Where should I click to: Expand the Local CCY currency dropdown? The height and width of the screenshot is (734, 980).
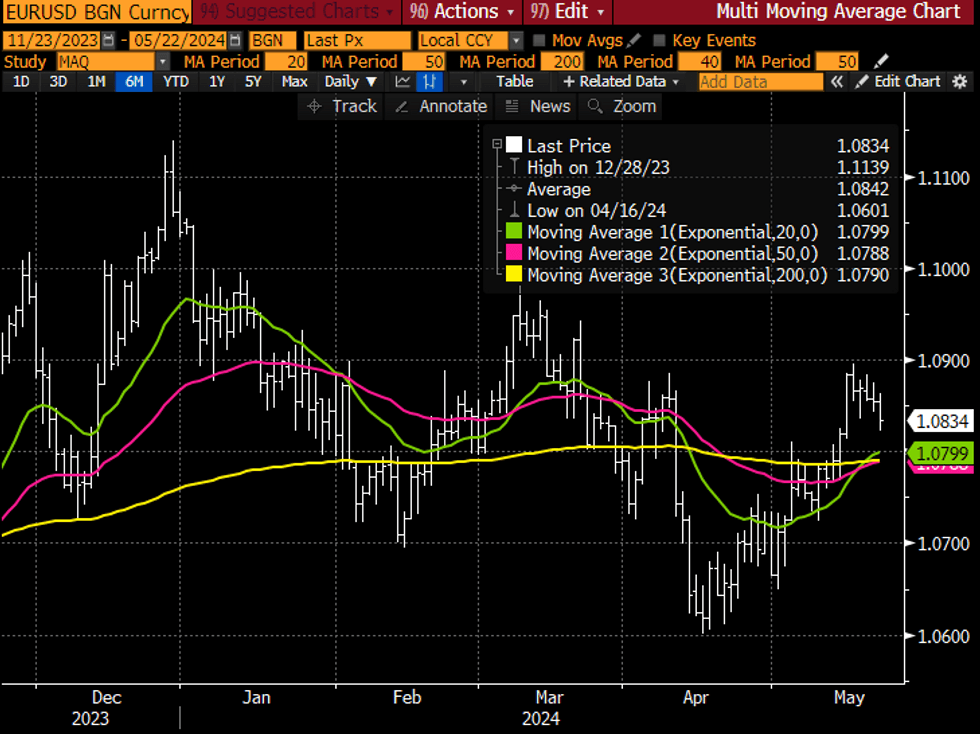click(x=516, y=41)
